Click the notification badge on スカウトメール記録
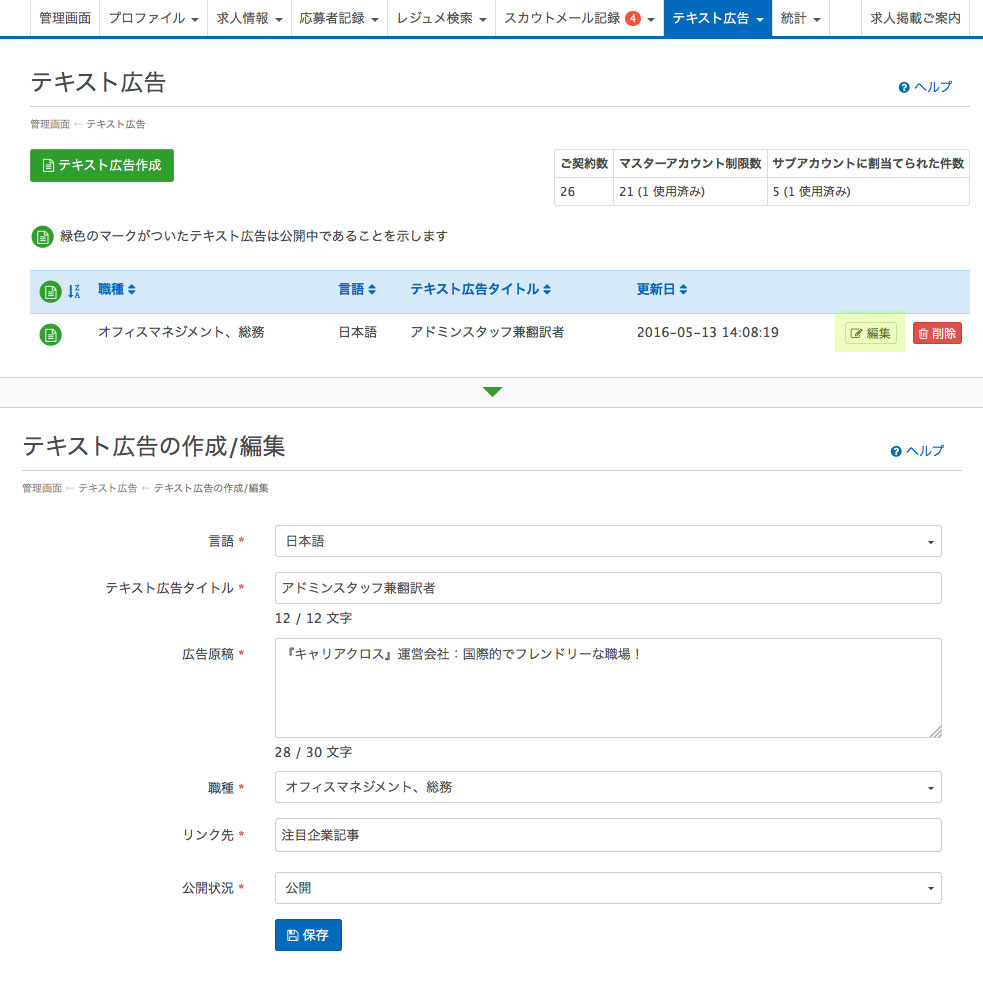983x985 pixels. tap(632, 18)
